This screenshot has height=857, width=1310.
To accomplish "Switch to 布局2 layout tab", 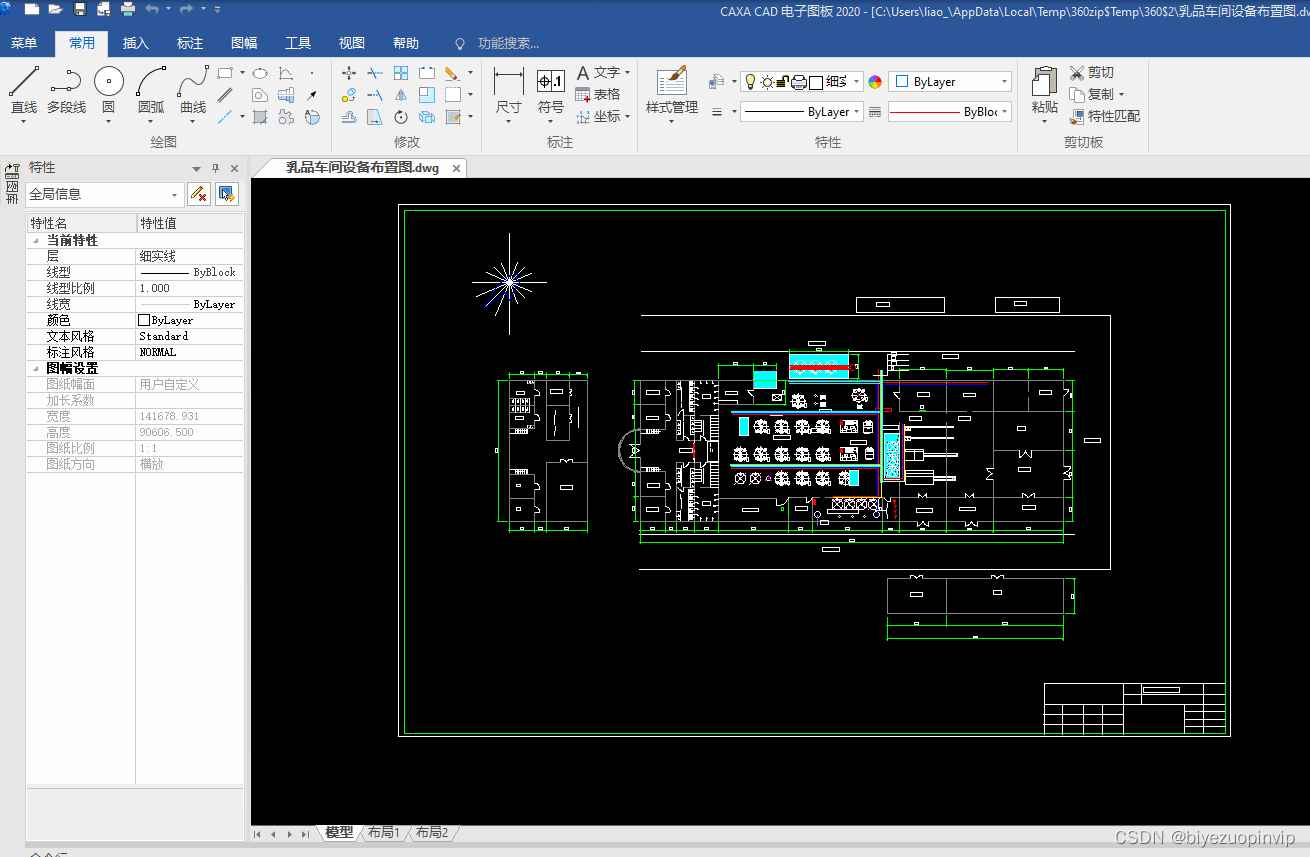I will [x=432, y=832].
